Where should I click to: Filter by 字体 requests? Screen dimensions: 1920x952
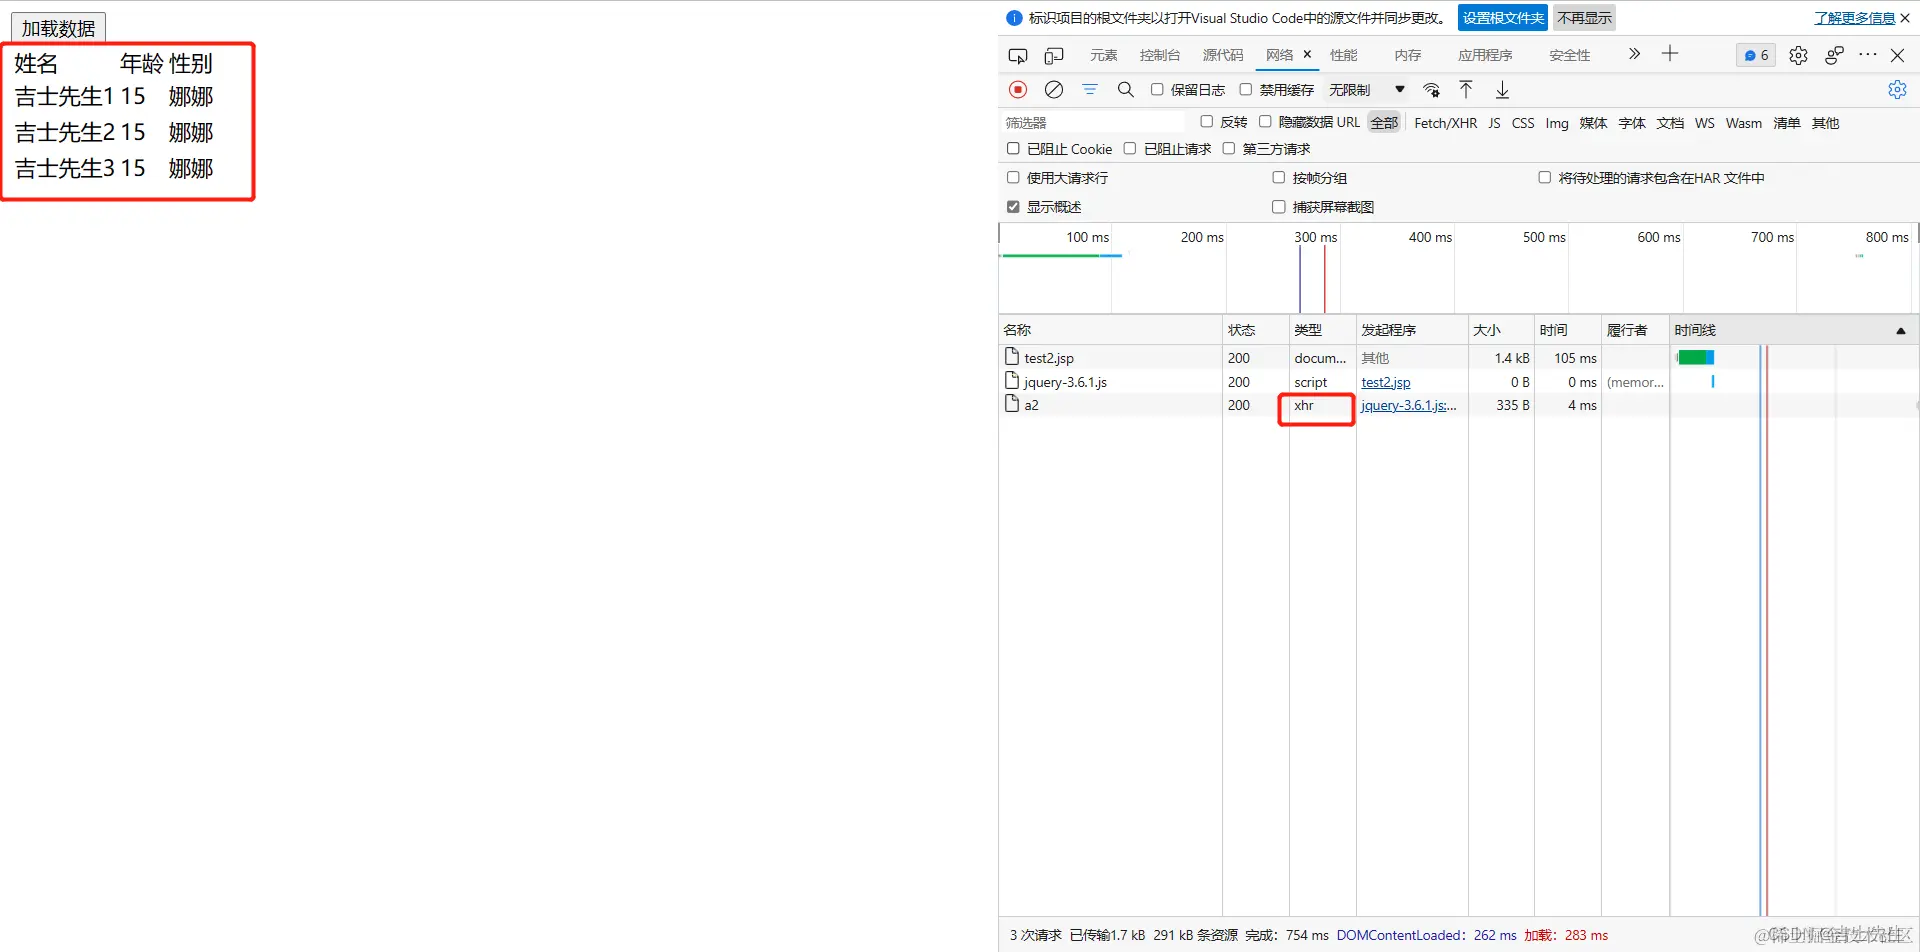(x=1632, y=123)
